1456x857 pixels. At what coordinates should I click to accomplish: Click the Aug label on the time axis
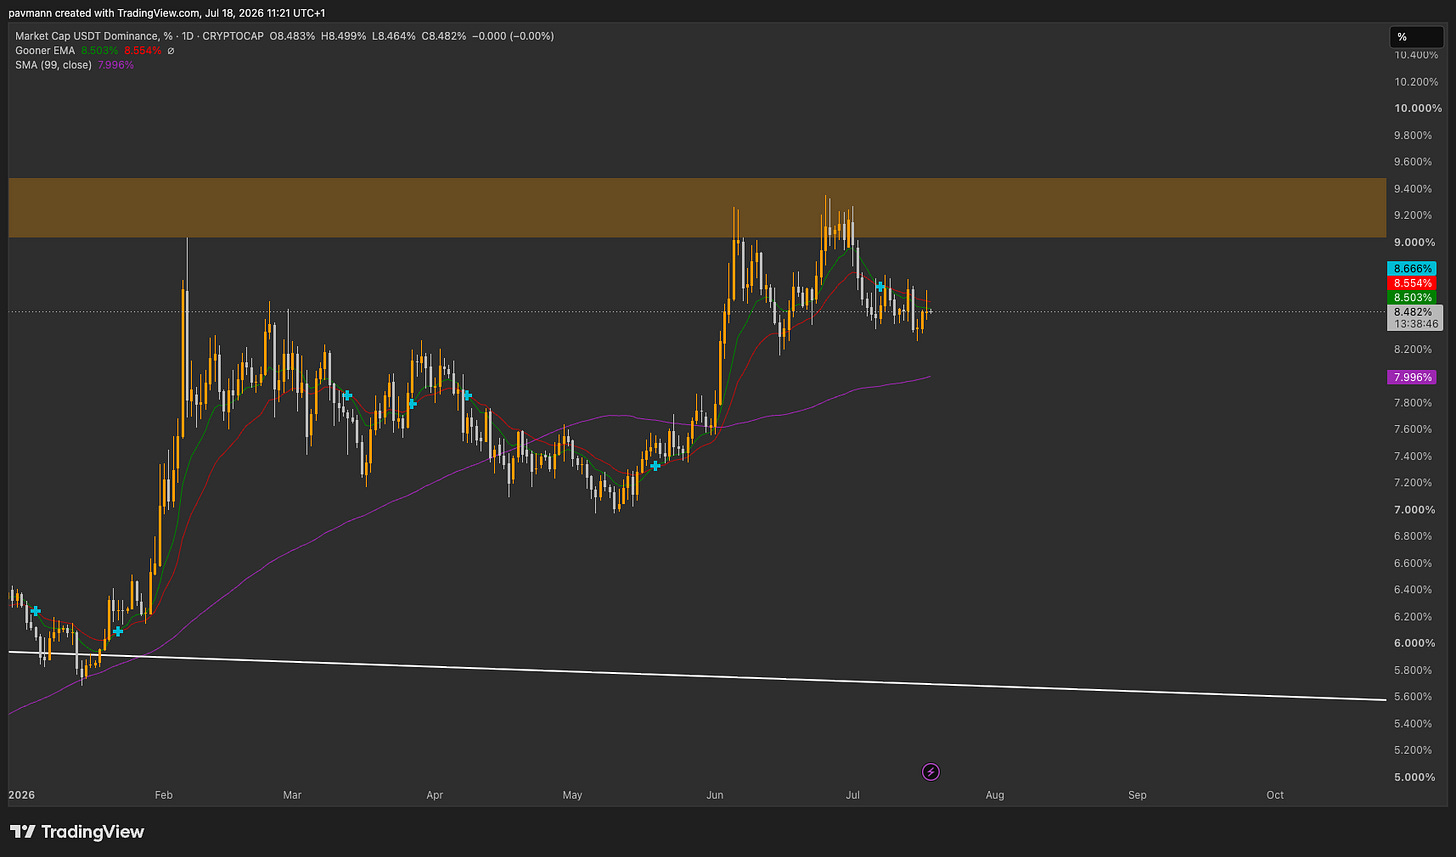click(x=995, y=795)
